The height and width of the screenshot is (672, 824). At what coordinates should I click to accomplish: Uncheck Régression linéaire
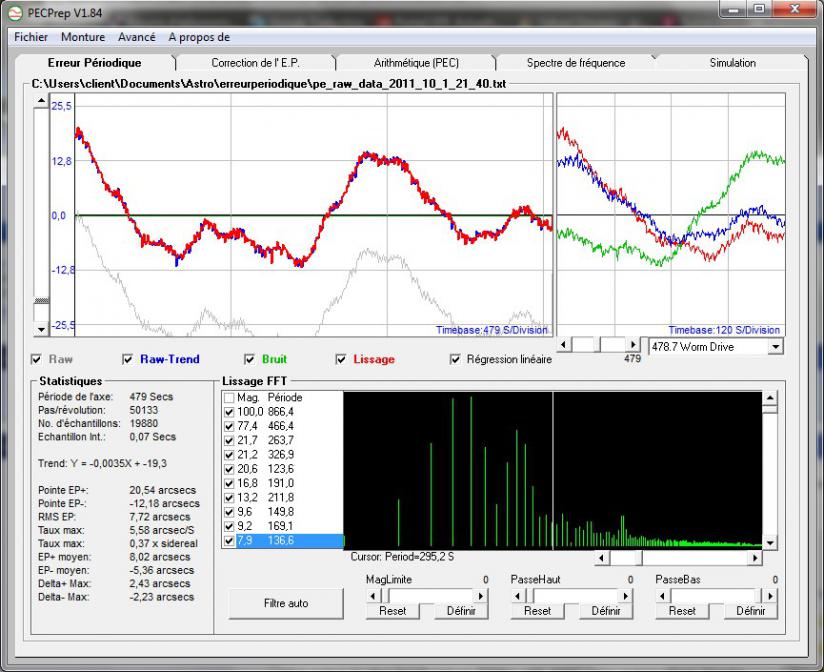pyautogui.click(x=456, y=360)
